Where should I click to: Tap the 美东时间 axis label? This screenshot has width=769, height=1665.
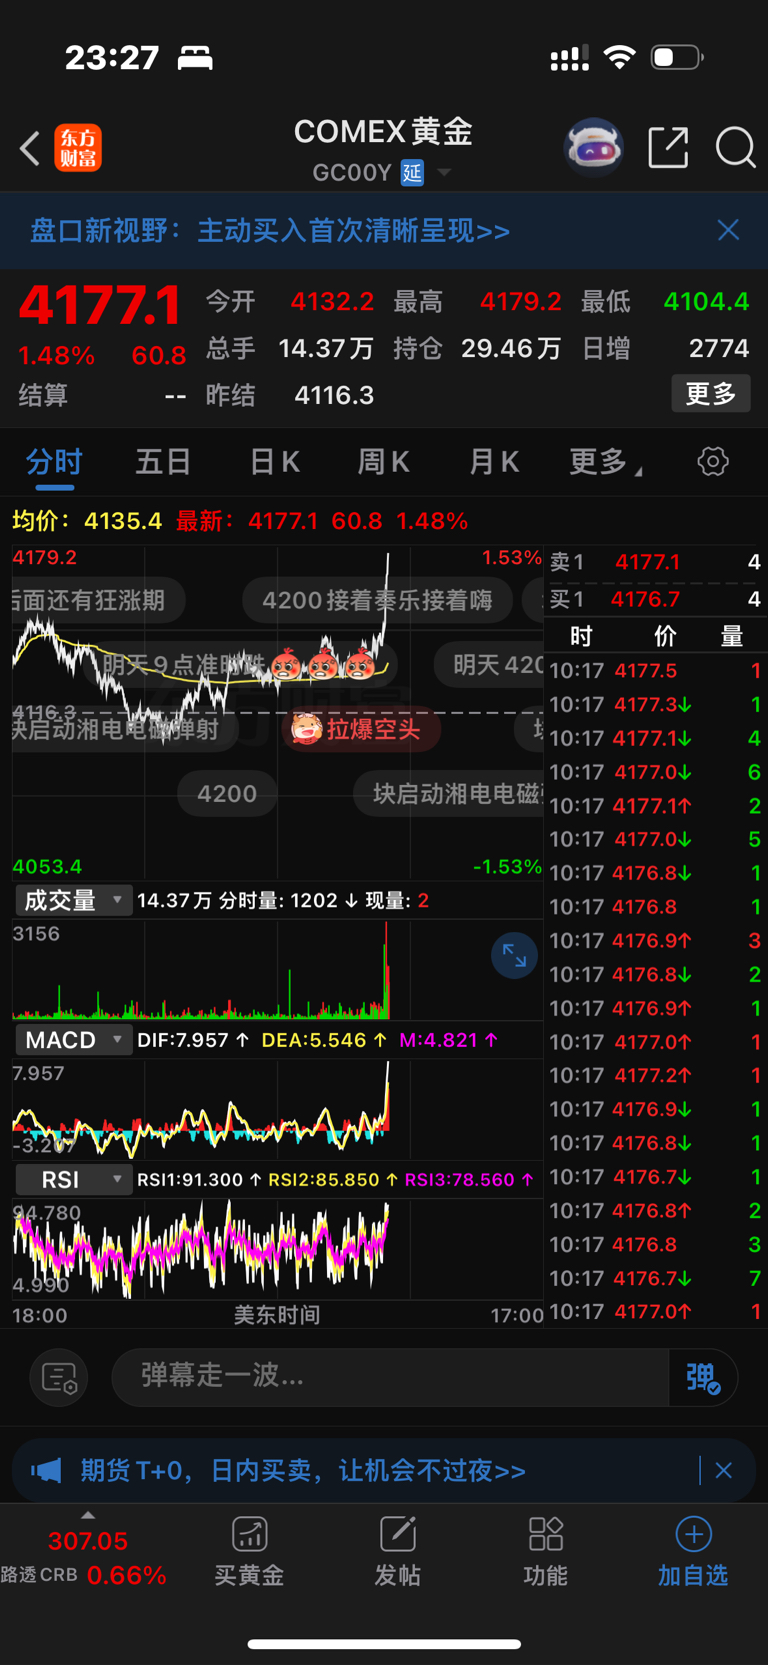coord(277,1315)
